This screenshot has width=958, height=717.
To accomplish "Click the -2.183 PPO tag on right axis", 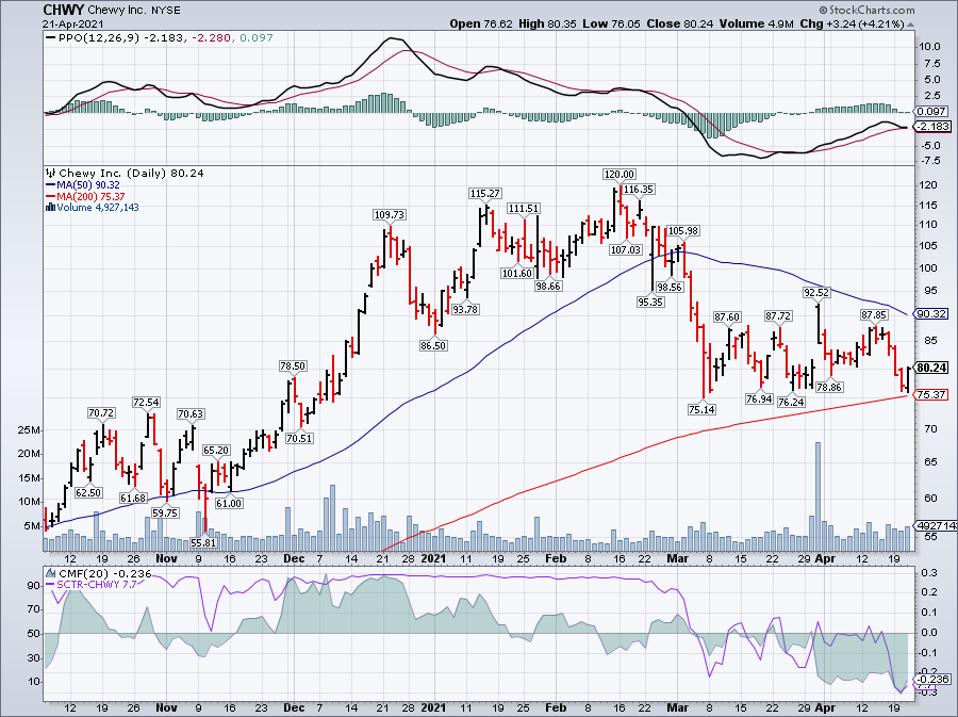I will 934,126.
